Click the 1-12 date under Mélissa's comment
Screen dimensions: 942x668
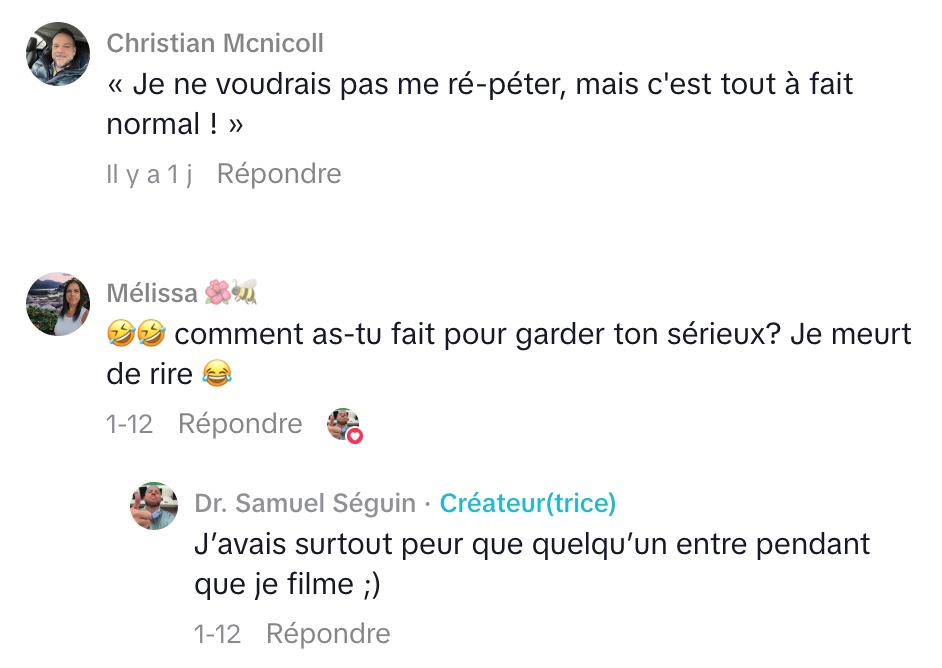[x=129, y=424]
